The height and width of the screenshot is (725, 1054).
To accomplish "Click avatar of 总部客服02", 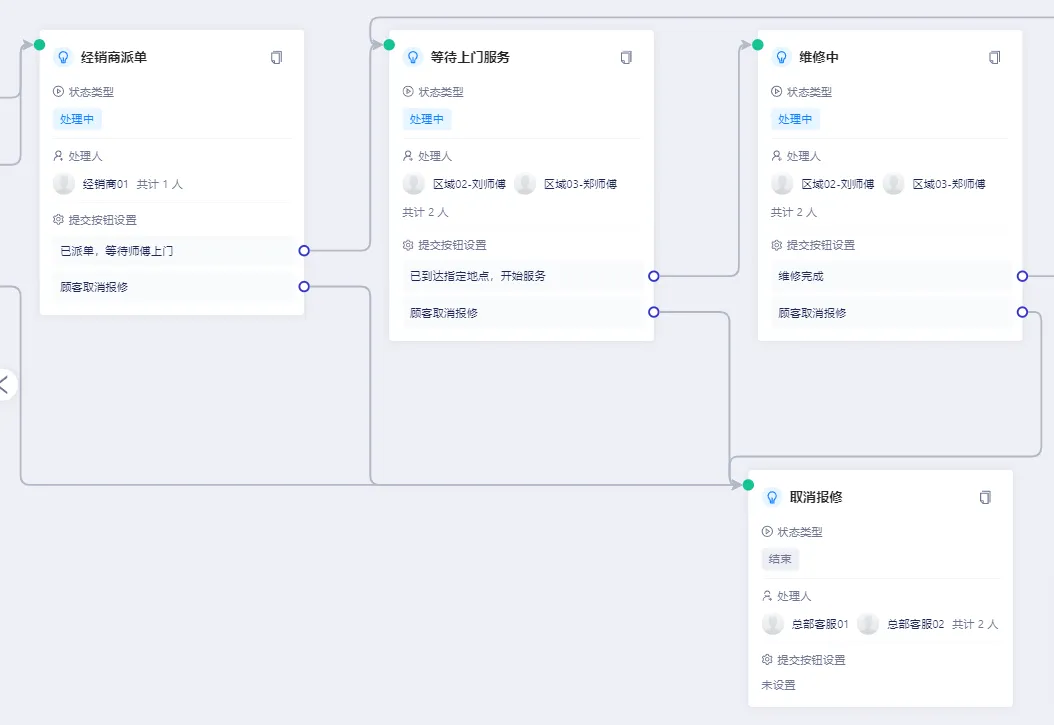I will (x=868, y=624).
